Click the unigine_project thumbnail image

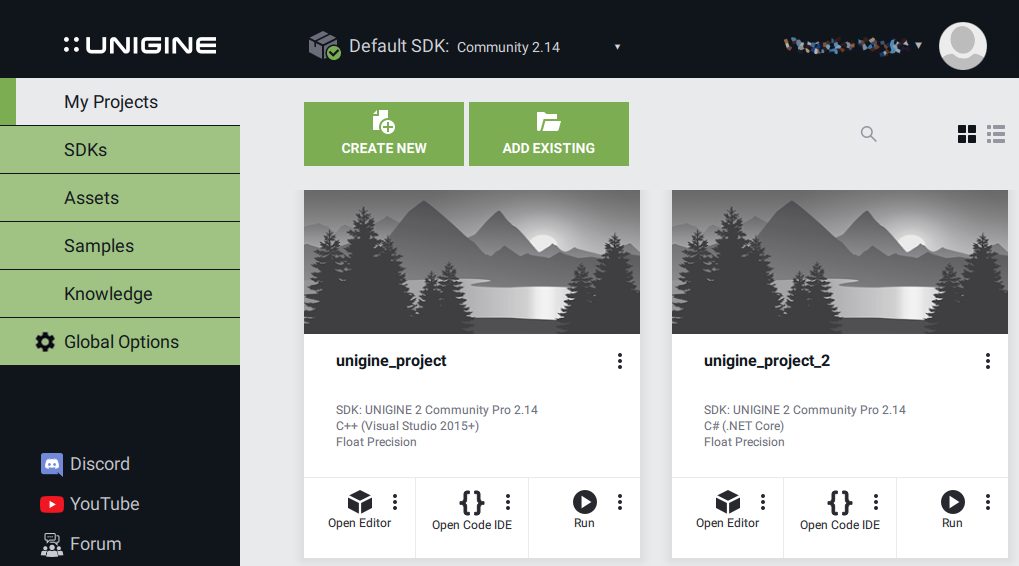[472, 262]
